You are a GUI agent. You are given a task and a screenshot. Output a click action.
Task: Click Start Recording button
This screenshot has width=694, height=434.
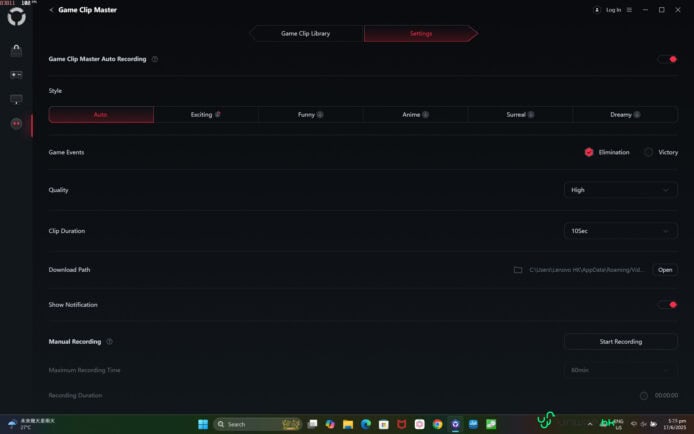[621, 342]
